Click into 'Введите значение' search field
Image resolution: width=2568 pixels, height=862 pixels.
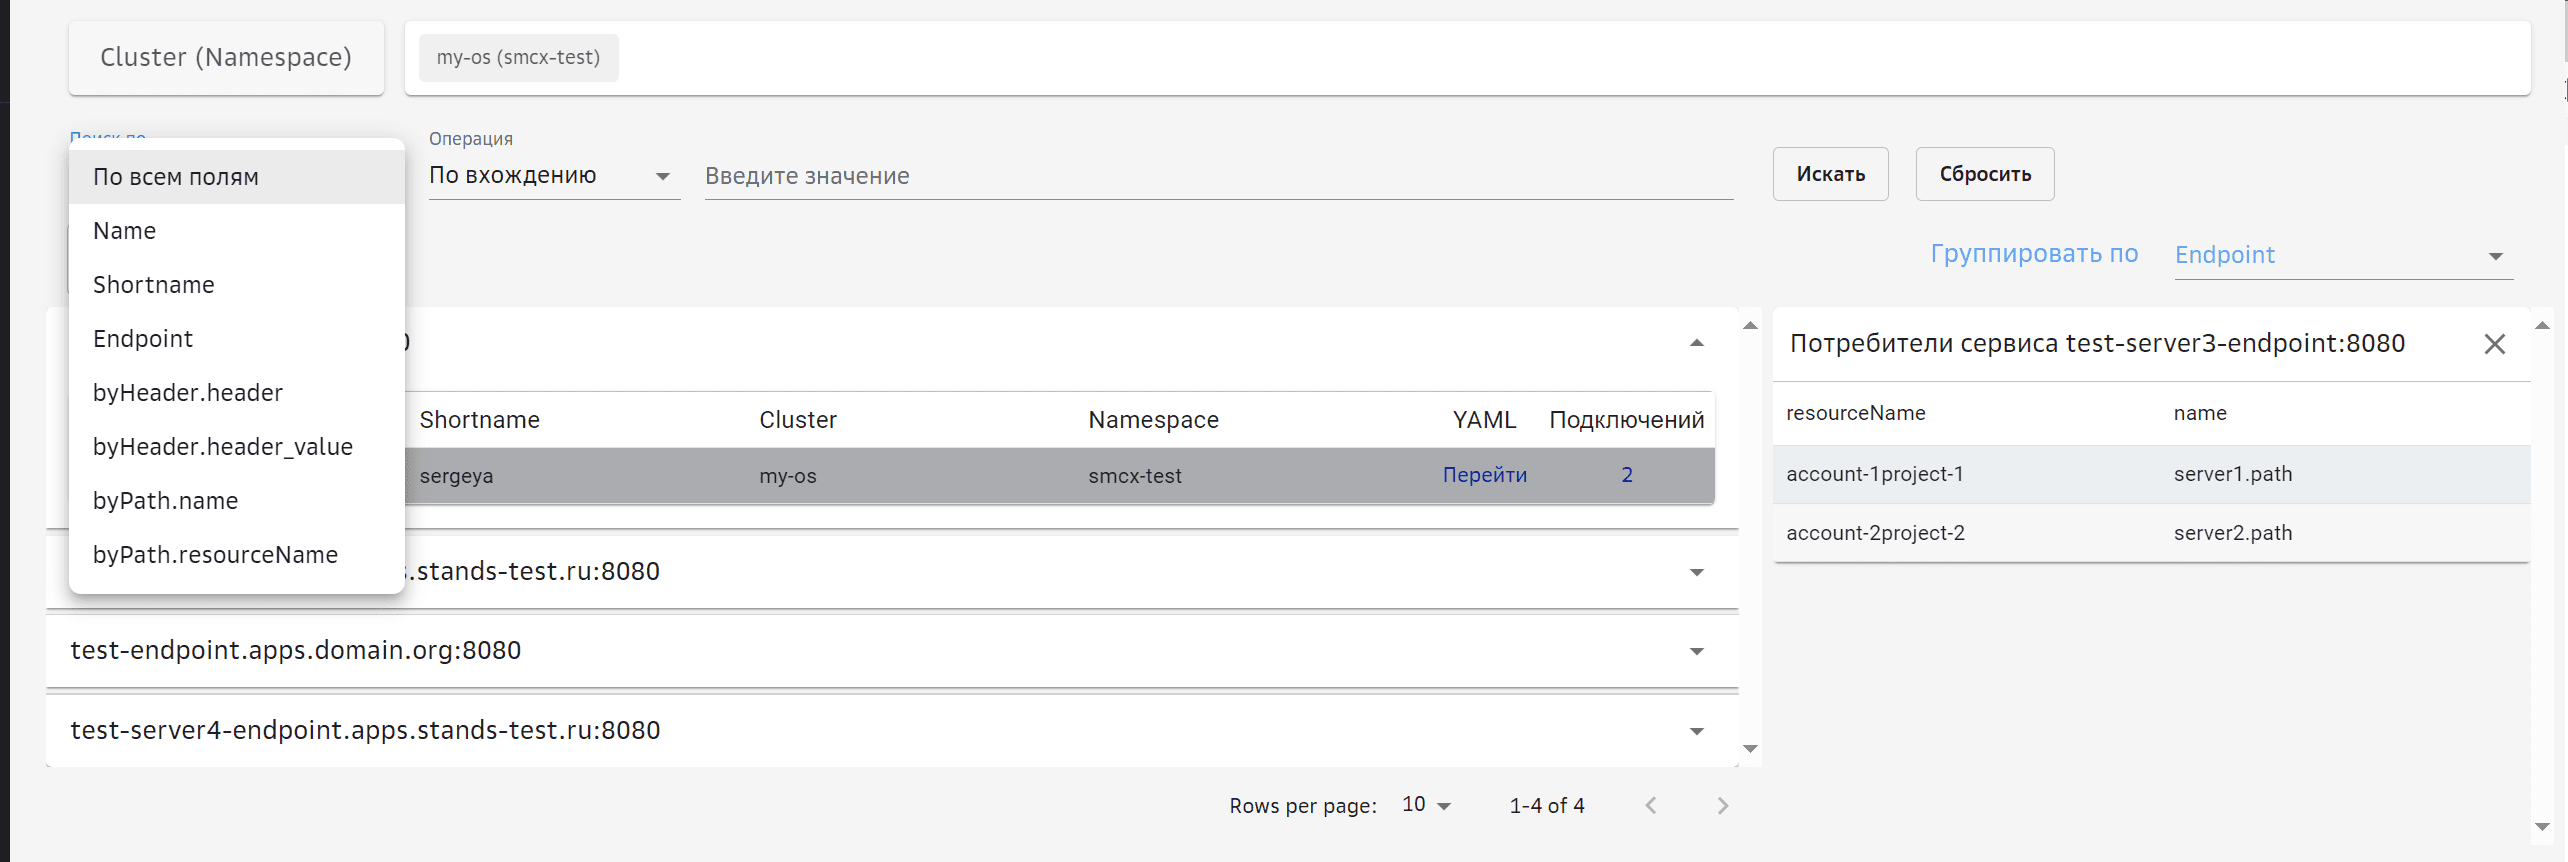click(x=1218, y=176)
